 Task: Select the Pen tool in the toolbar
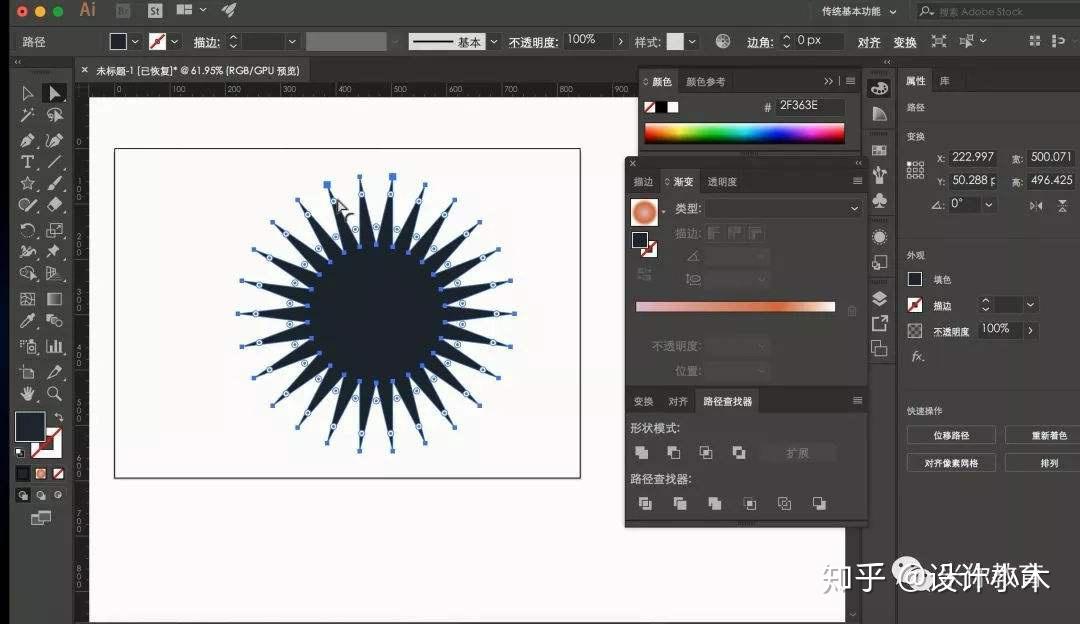[27, 140]
